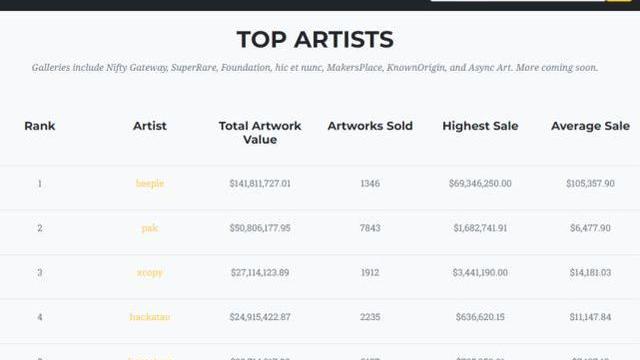Sort table by Rank column header
This screenshot has width=640, height=360.
point(40,126)
